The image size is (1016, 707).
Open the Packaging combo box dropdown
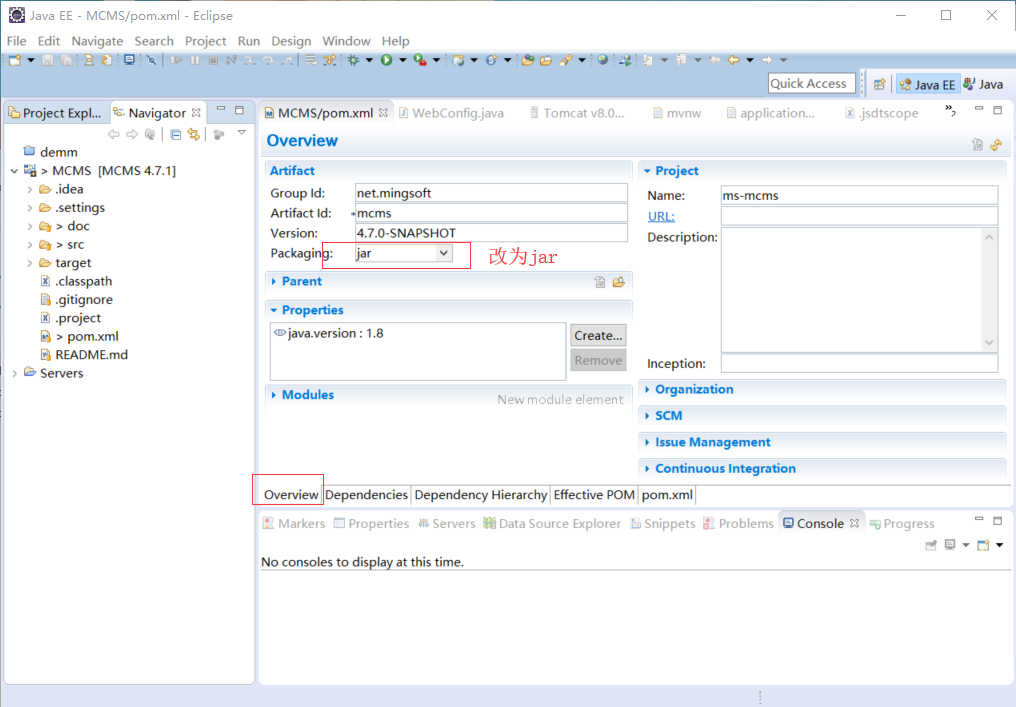coord(444,253)
